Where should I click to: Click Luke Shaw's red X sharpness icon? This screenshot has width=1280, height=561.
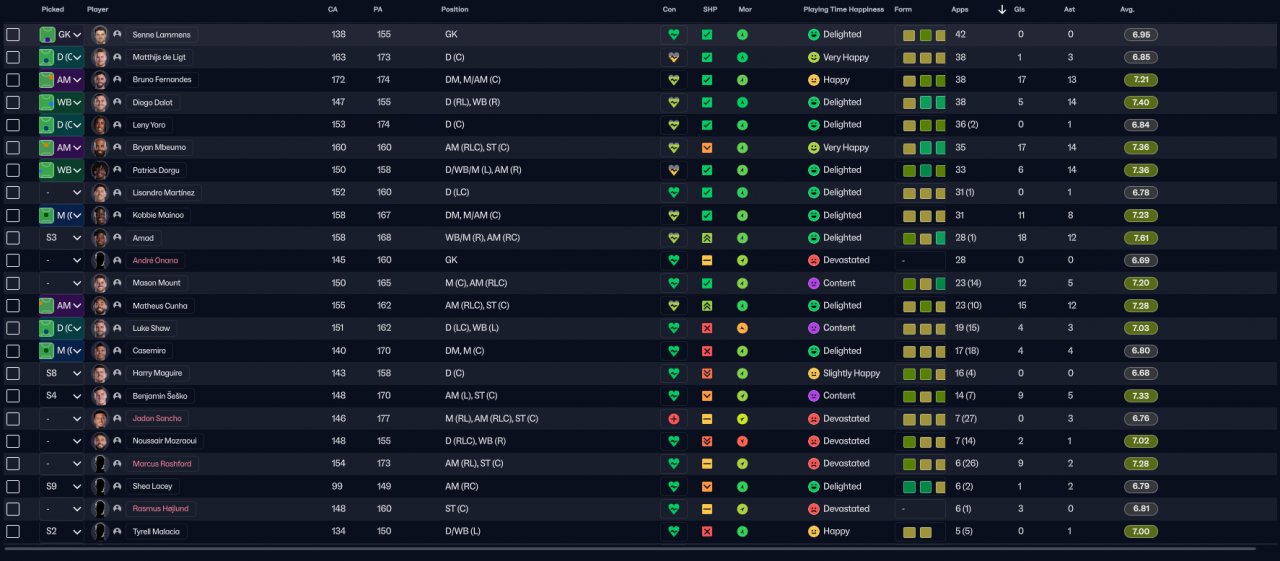[707, 328]
